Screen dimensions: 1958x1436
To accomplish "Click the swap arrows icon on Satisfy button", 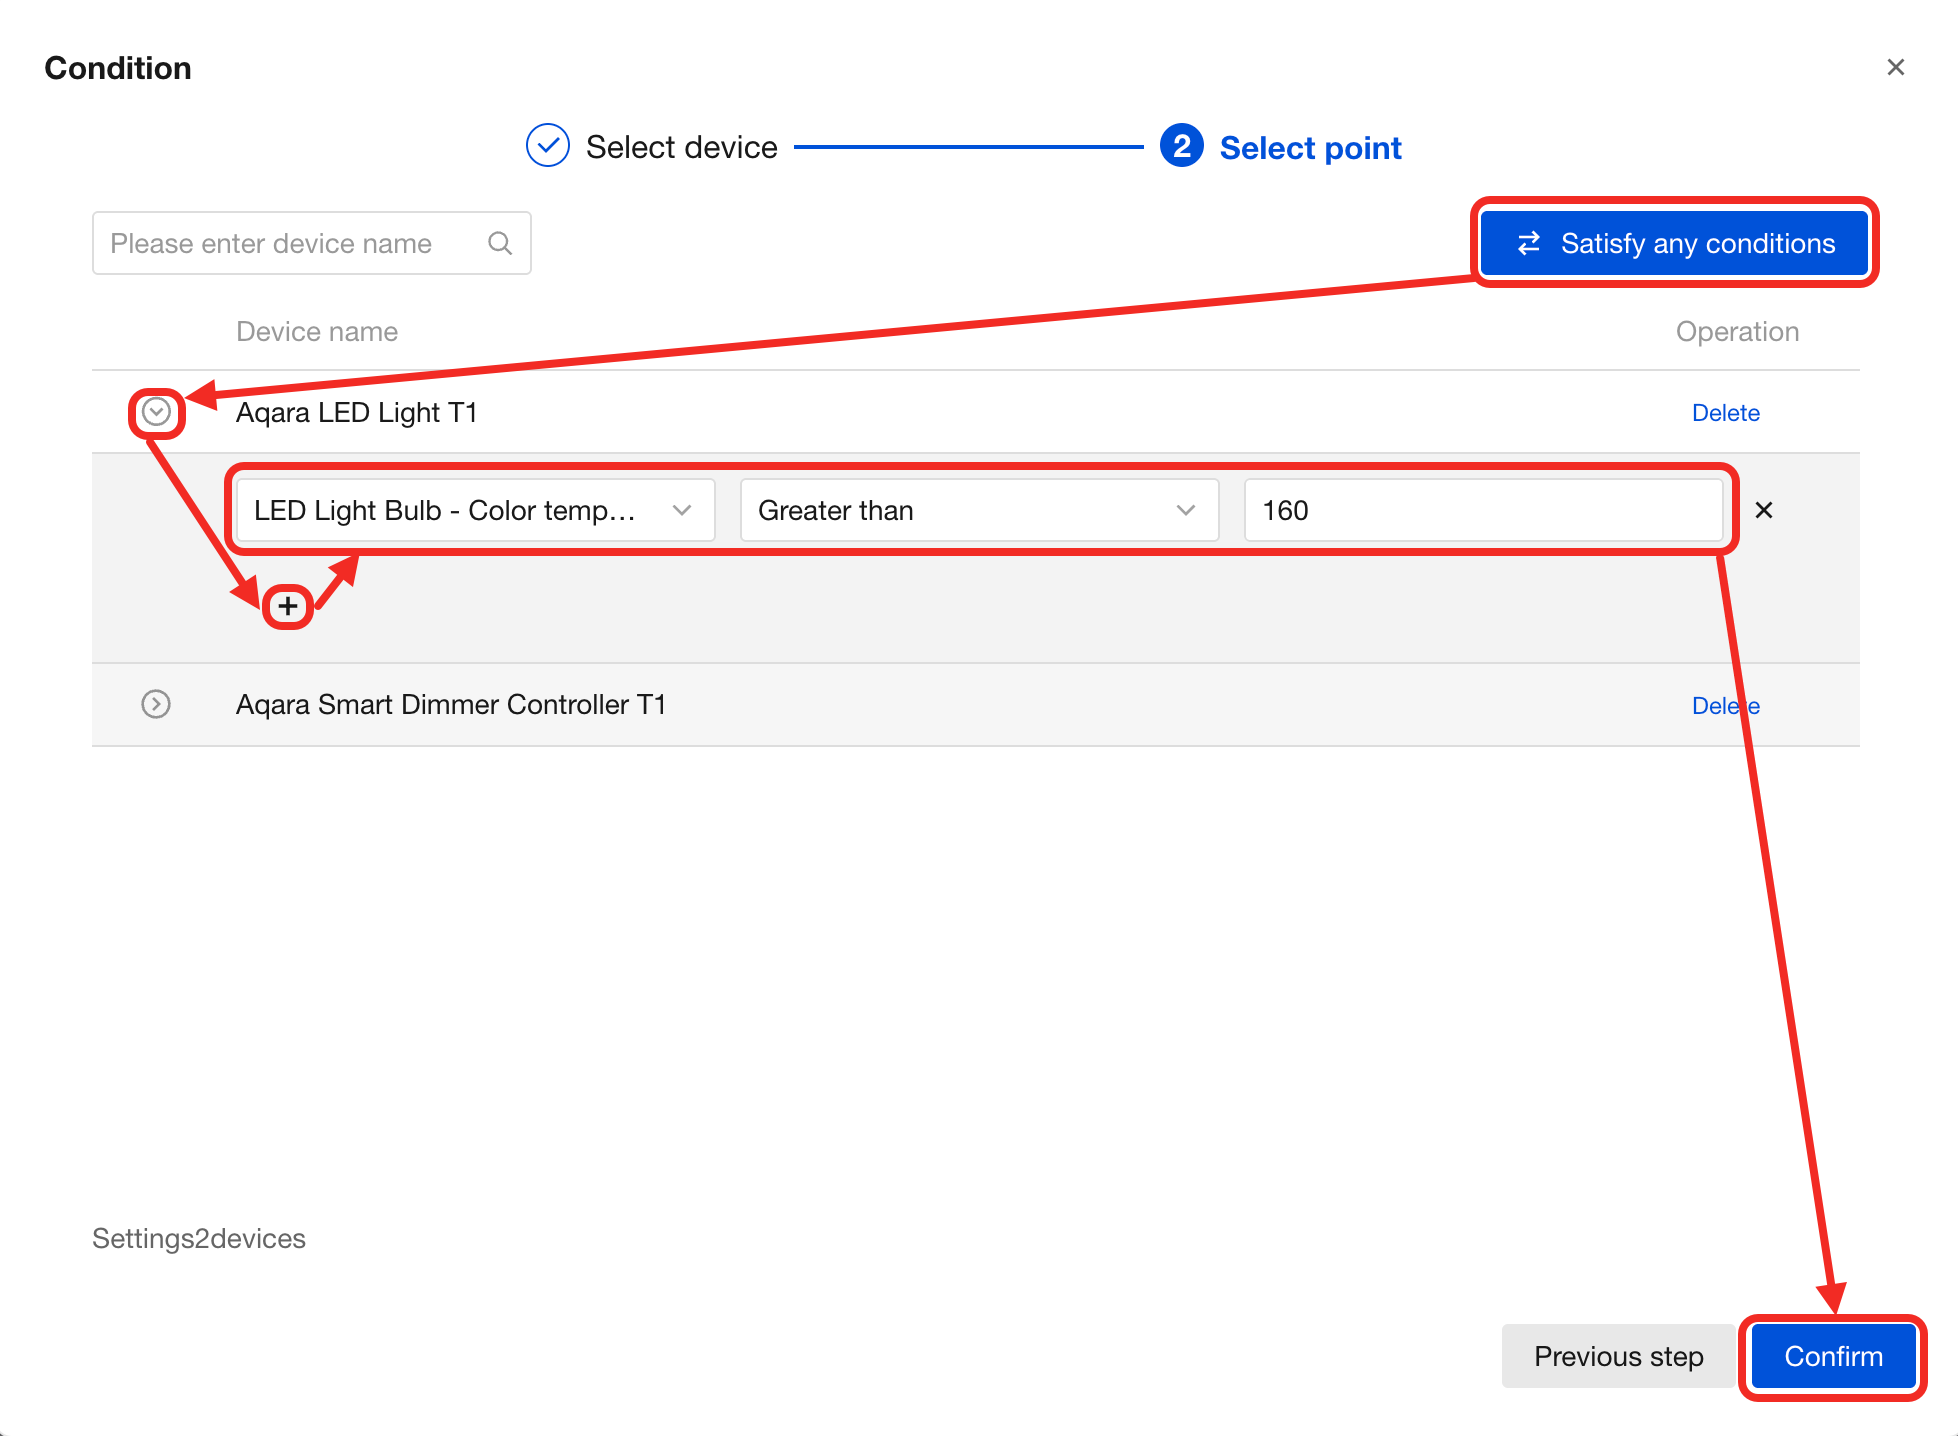I will (1528, 243).
